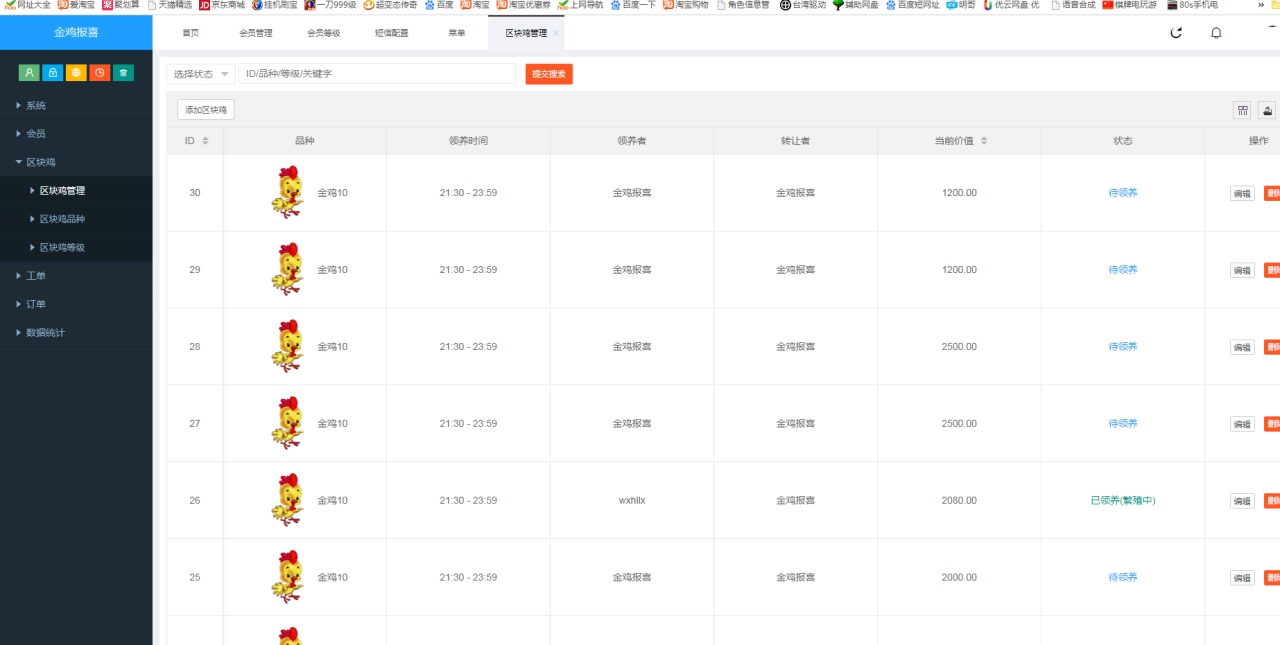Click the refresh icon in top bar
1280x645 pixels.
(x=1176, y=33)
